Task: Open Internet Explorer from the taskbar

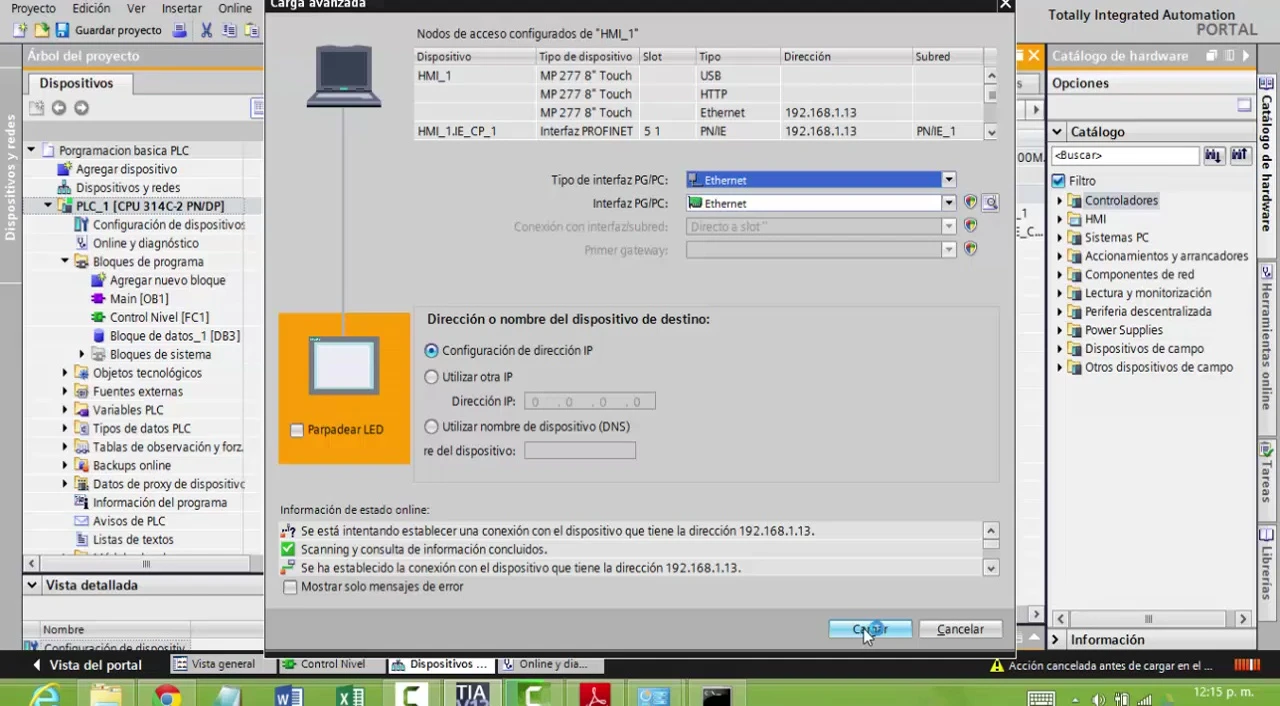Action: point(44,695)
